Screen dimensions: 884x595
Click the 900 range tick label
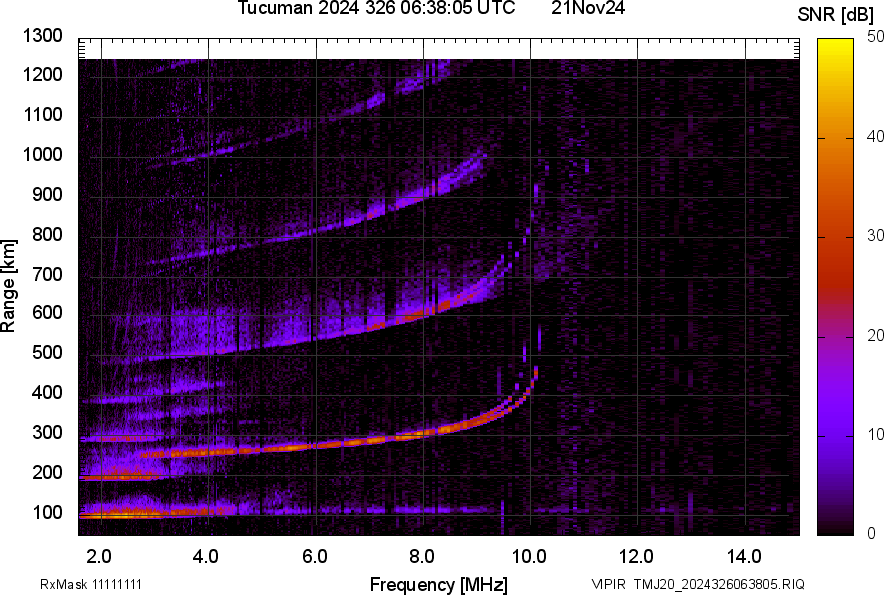pyautogui.click(x=47, y=195)
